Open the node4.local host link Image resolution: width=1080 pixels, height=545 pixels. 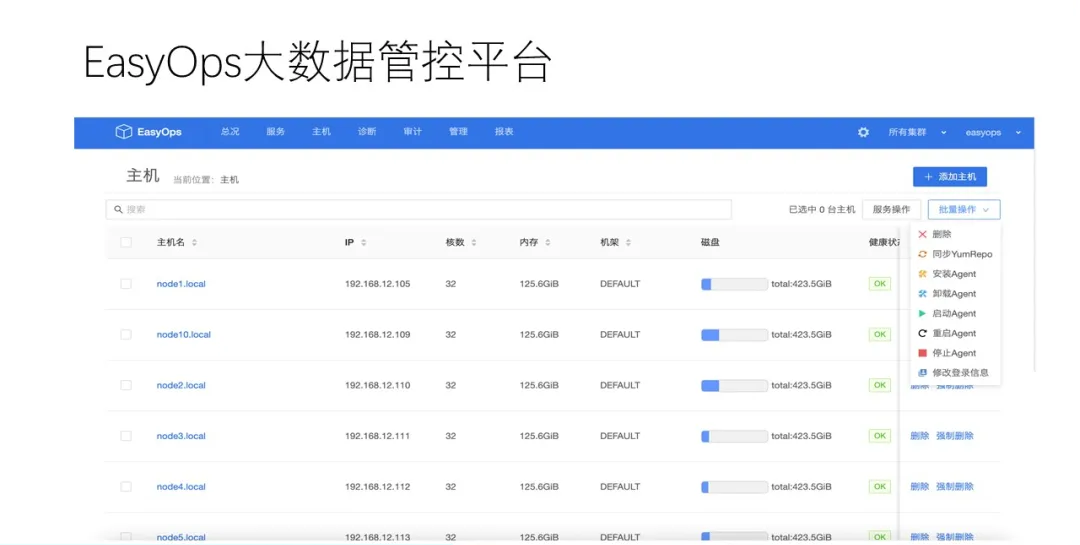click(181, 486)
